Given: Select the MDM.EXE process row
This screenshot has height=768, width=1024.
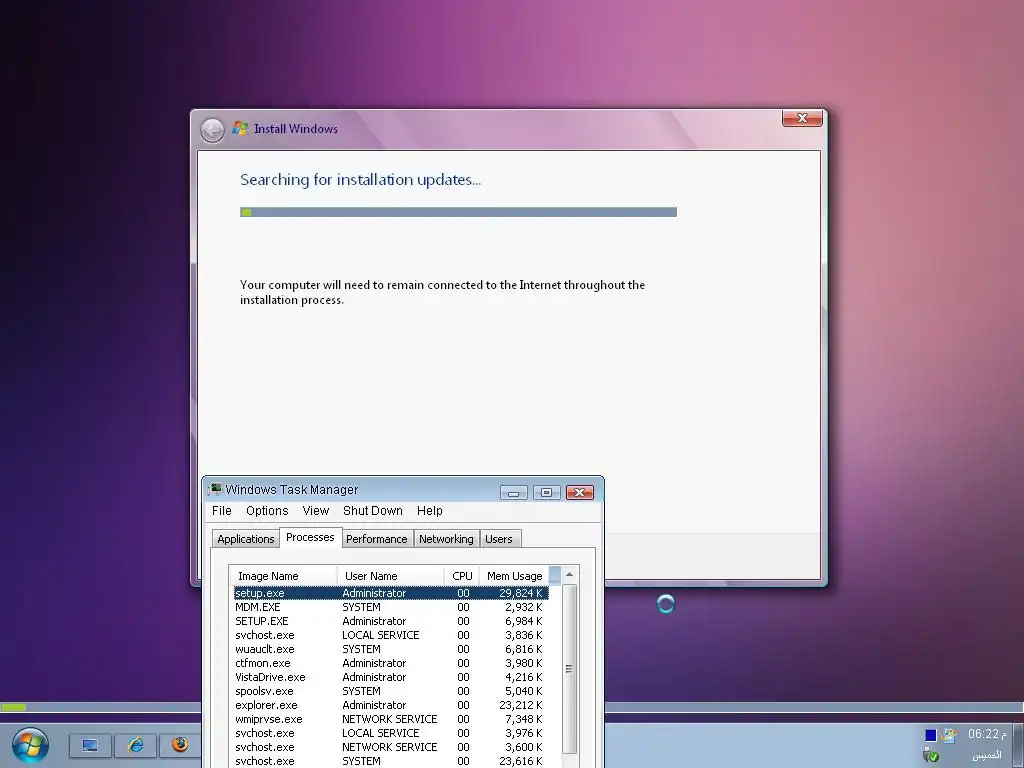Looking at the screenshot, I should [x=391, y=607].
